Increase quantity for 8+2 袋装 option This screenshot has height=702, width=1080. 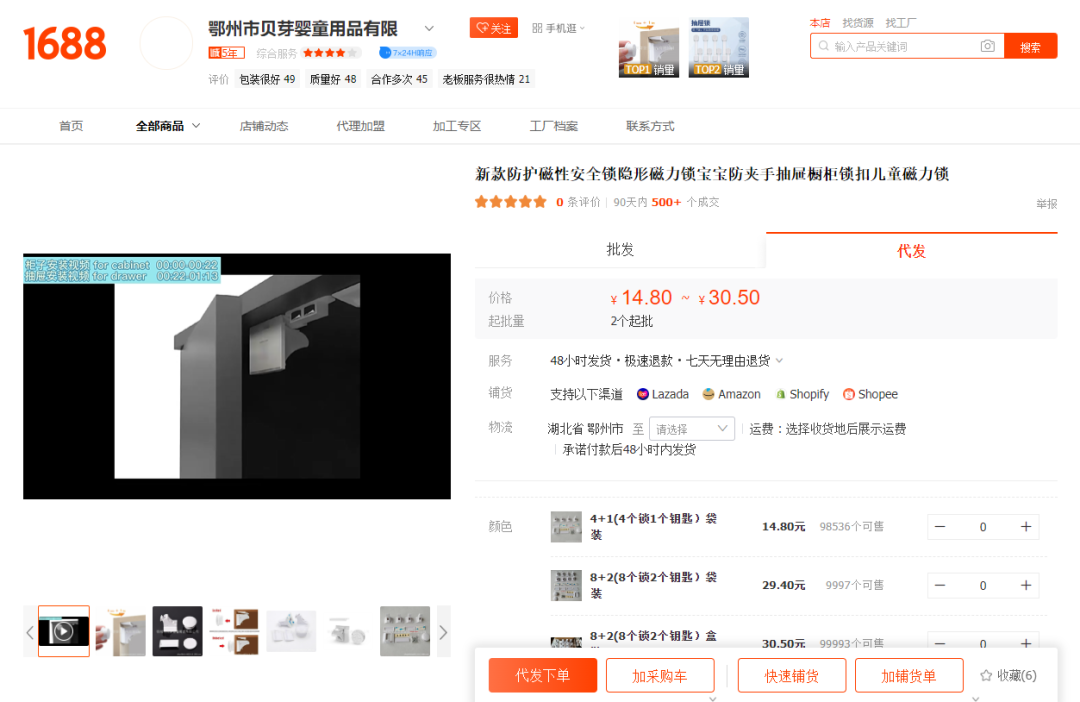(x=1026, y=586)
